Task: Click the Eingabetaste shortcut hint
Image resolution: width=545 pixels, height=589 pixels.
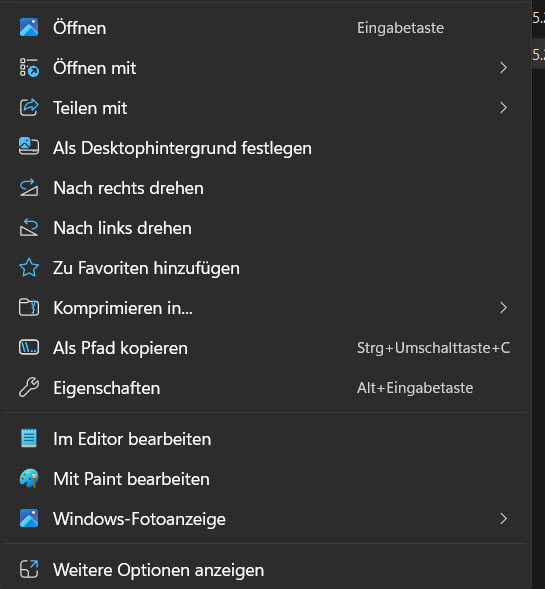Action: pyautogui.click(x=400, y=28)
